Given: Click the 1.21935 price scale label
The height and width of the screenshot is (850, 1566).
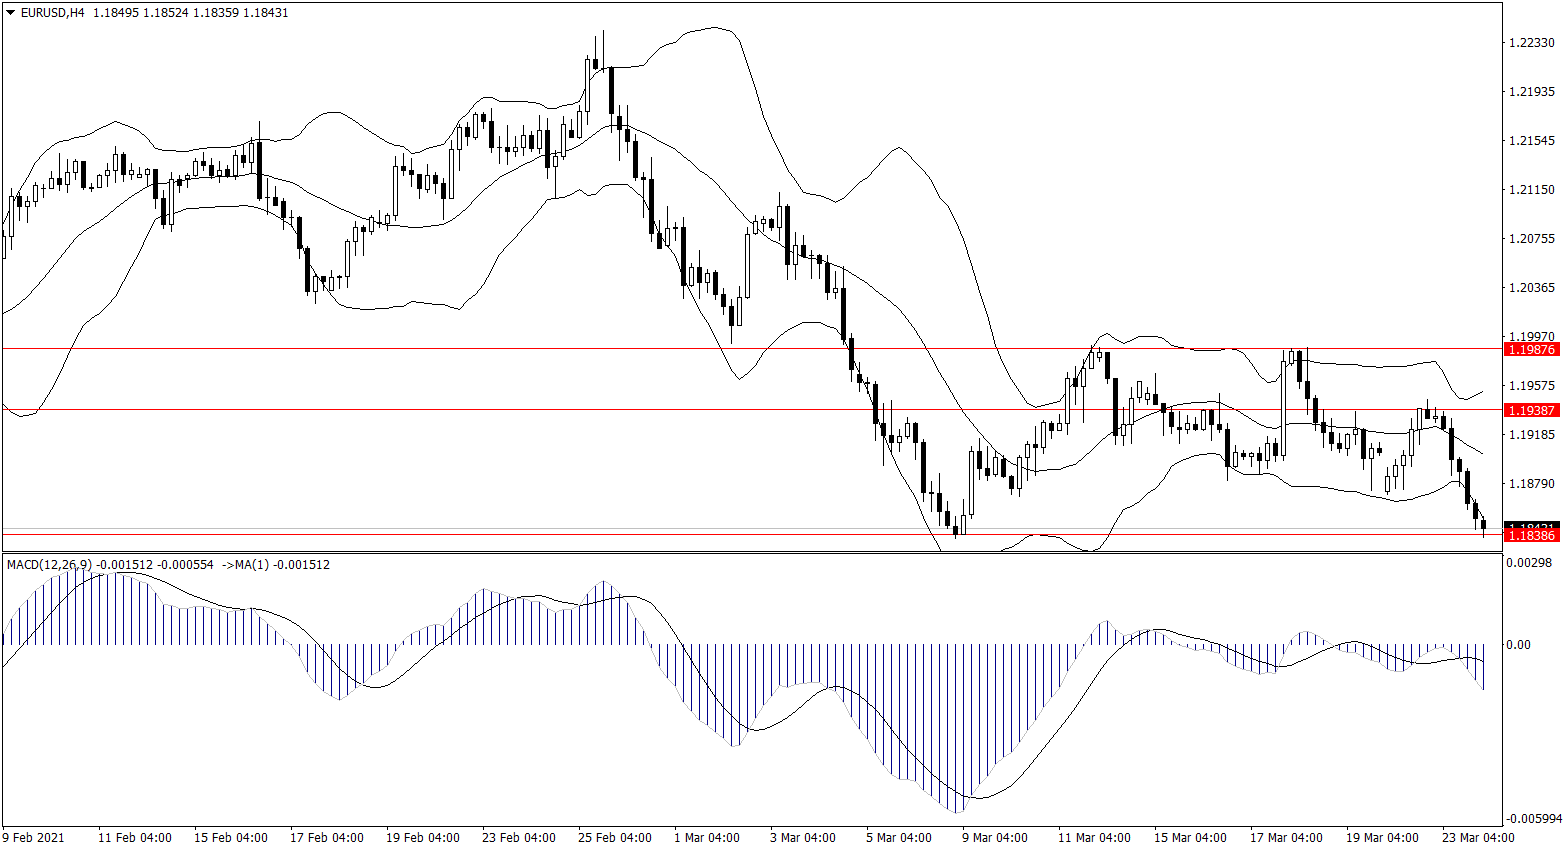Looking at the screenshot, I should tap(1531, 92).
